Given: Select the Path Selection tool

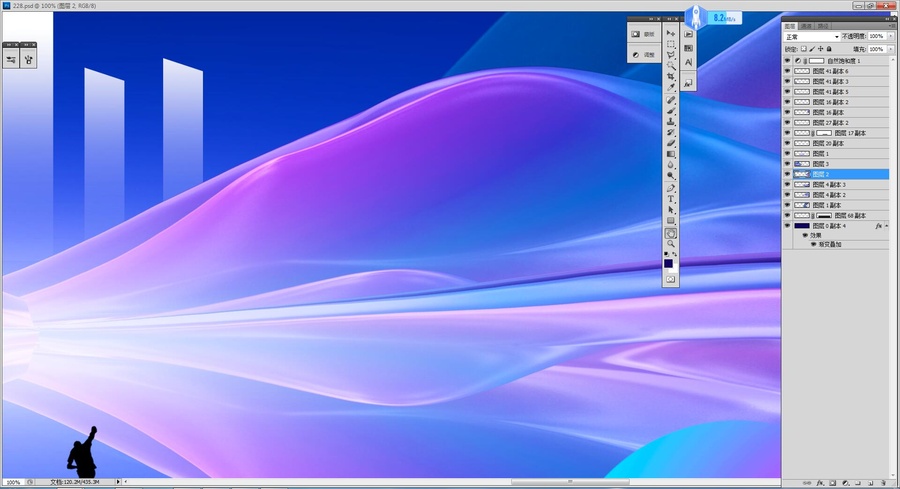Looking at the screenshot, I should (x=670, y=210).
